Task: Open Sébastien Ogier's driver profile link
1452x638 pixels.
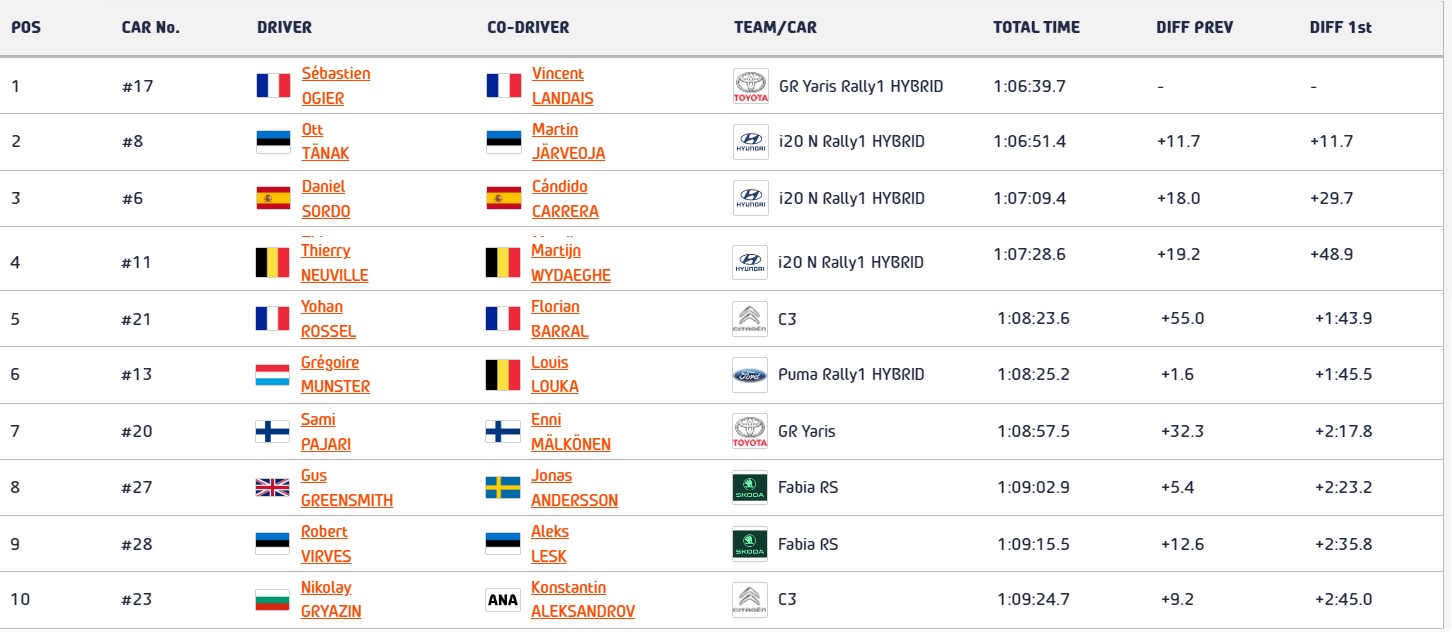Action: coord(335,86)
